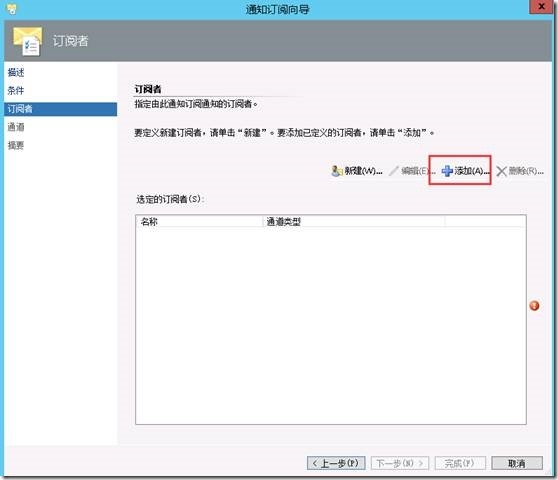Select the 订阅者 step in sidebar
The image size is (558, 480).
click(x=60, y=109)
